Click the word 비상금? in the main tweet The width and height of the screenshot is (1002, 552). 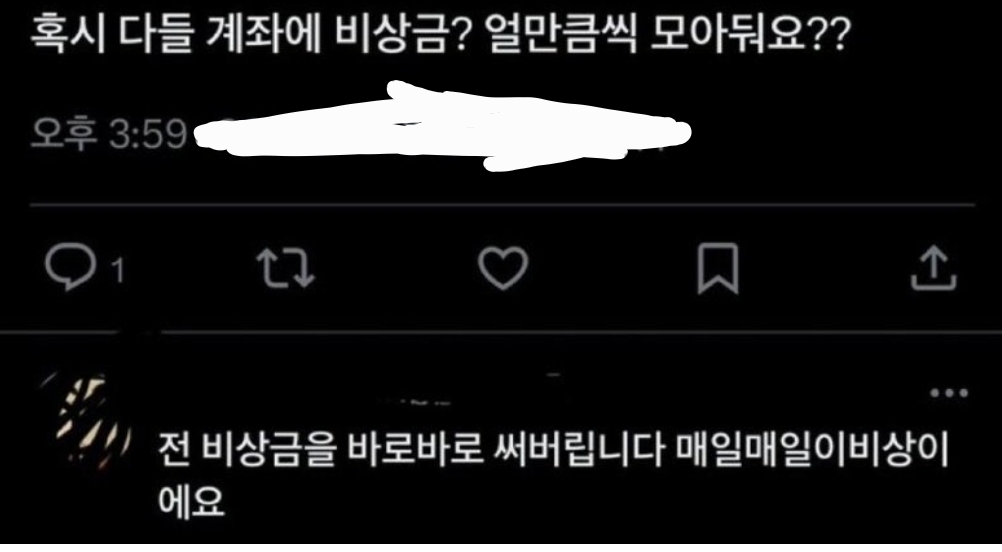(403, 34)
